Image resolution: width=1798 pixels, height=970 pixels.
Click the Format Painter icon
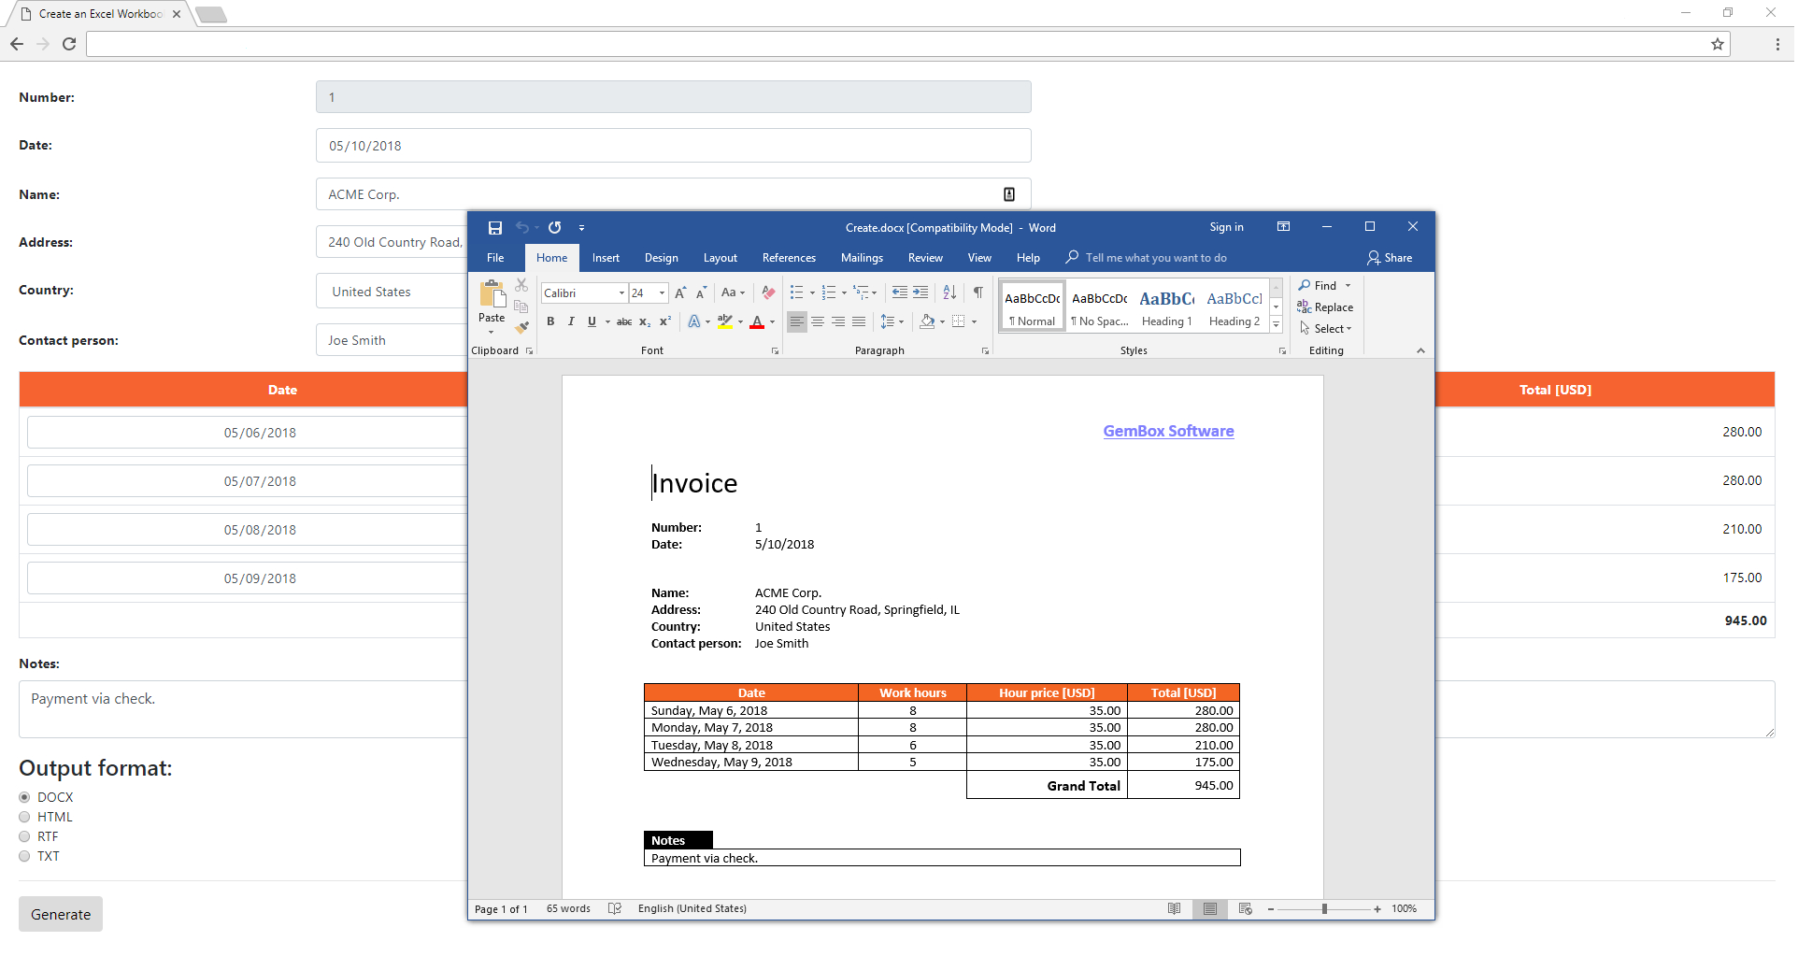pos(521,327)
